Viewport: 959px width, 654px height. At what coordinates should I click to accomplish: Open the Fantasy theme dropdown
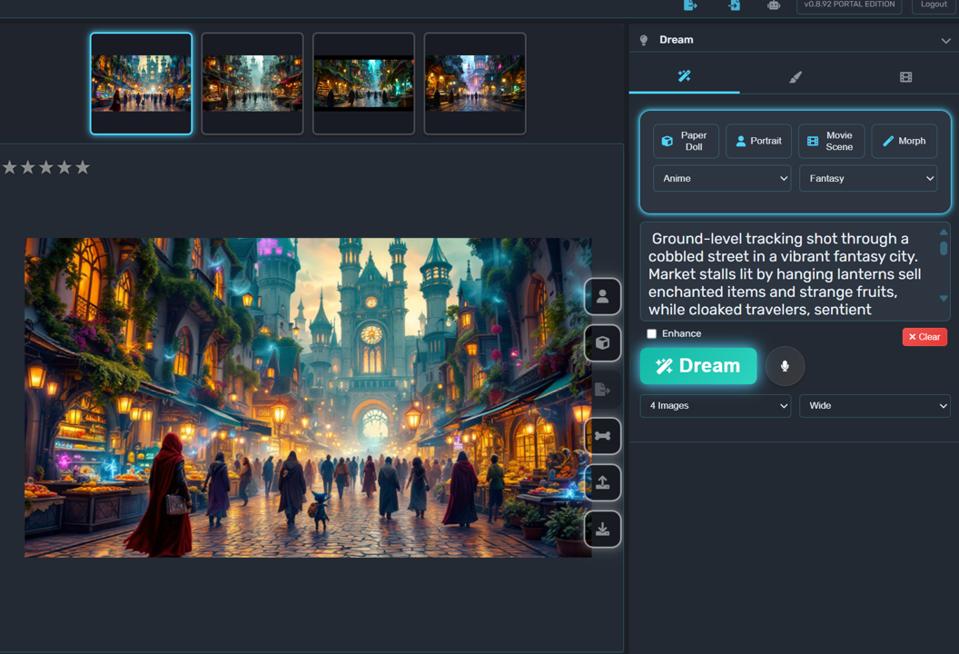pyautogui.click(x=868, y=178)
